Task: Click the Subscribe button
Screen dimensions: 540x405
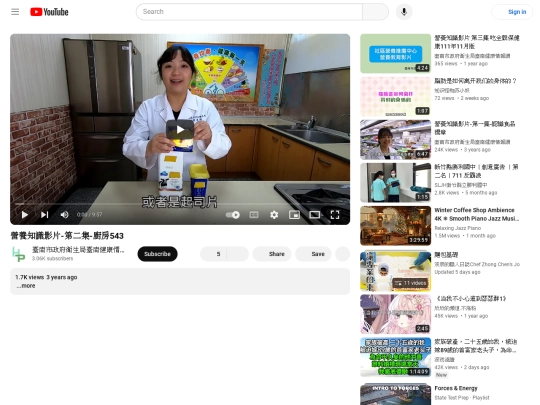Action: [157, 254]
